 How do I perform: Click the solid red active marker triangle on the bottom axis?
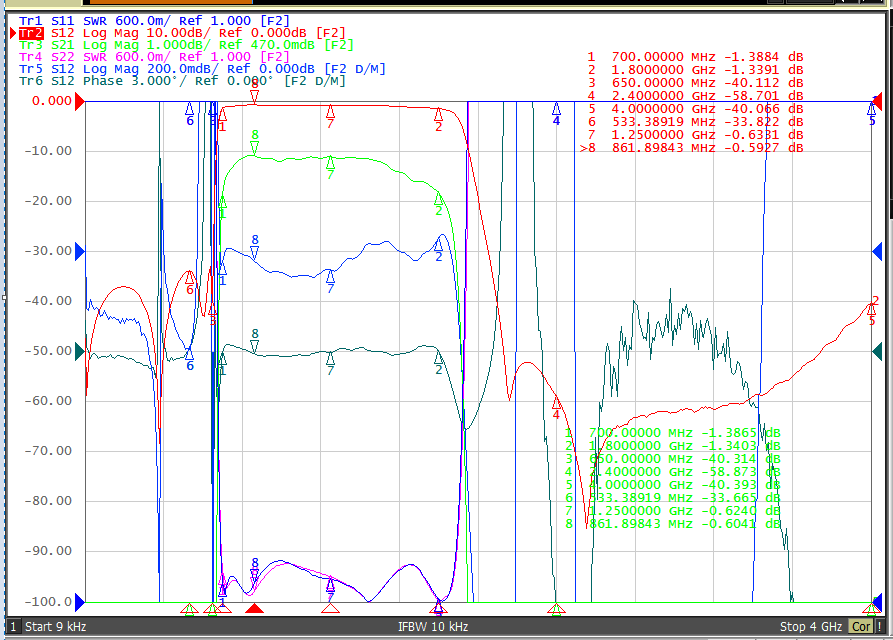[x=255, y=609]
